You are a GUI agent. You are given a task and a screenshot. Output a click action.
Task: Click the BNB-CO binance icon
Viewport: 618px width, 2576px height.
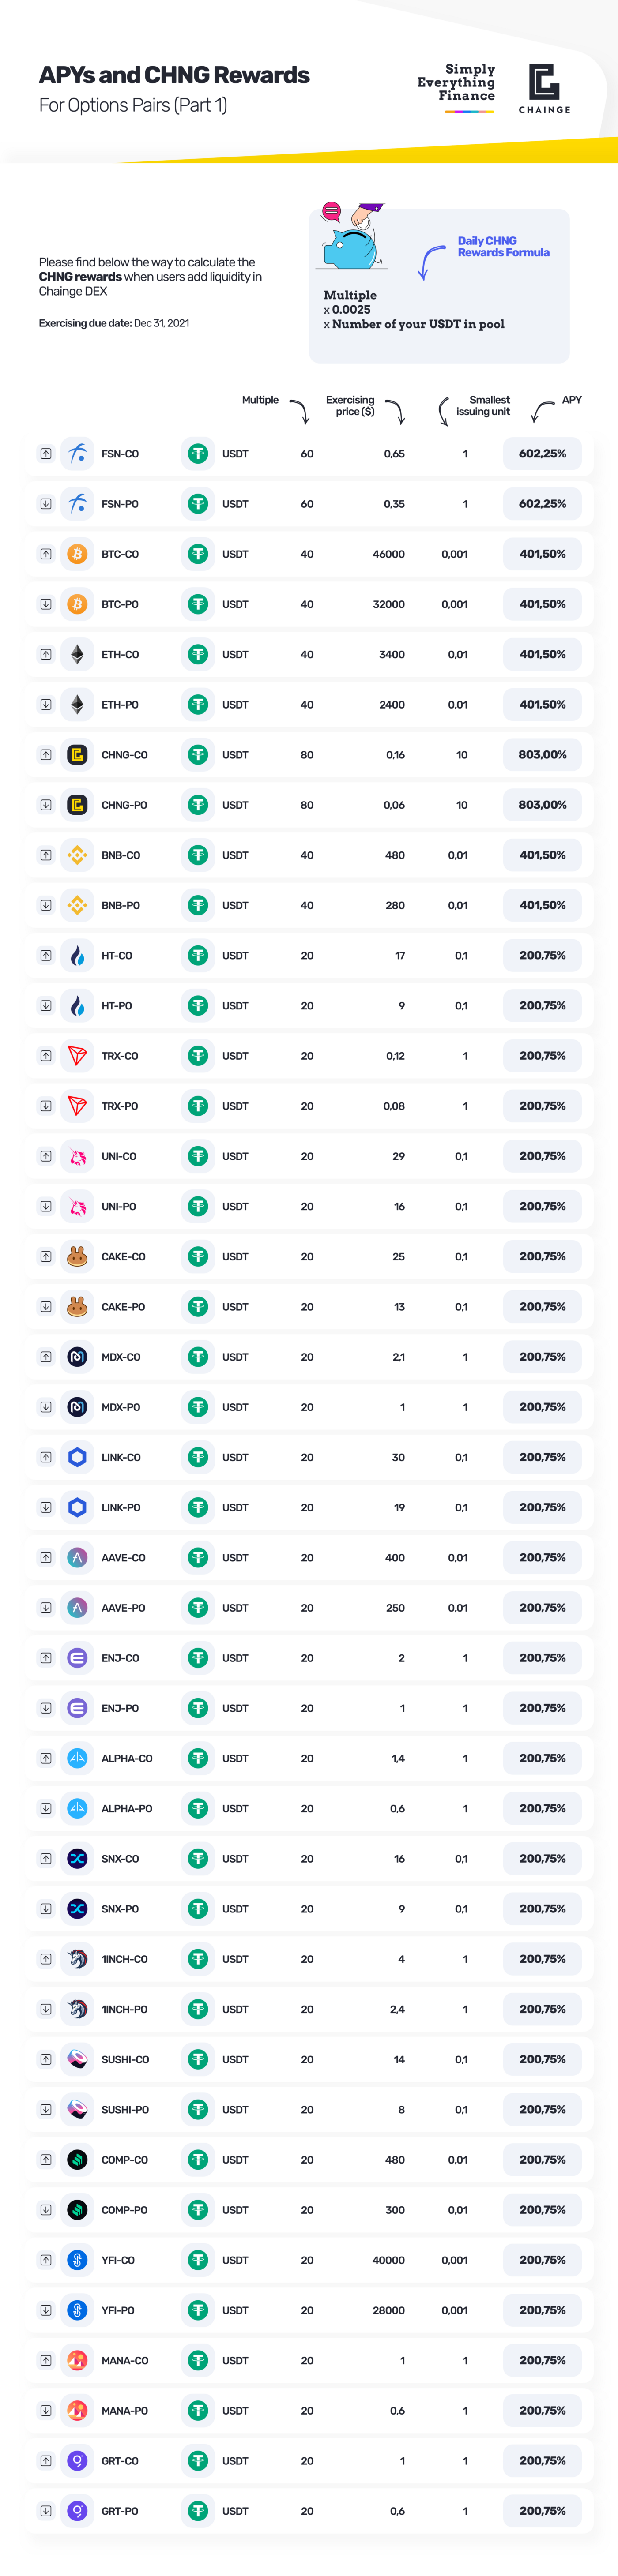point(77,855)
